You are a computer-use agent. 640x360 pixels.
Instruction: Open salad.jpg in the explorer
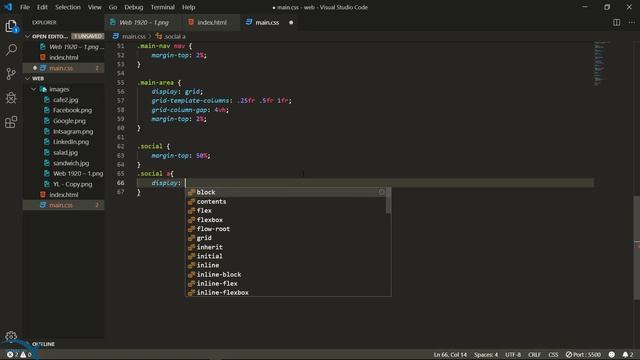coord(65,153)
